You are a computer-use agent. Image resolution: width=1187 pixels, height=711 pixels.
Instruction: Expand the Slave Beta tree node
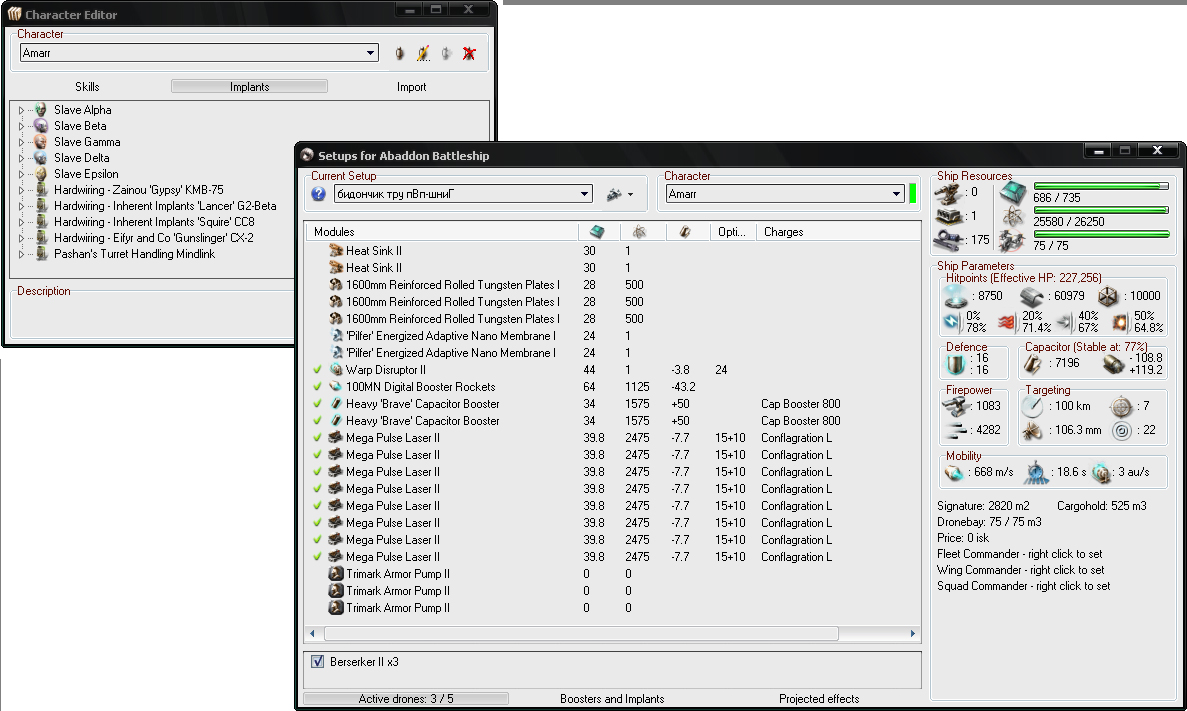click(x=21, y=126)
